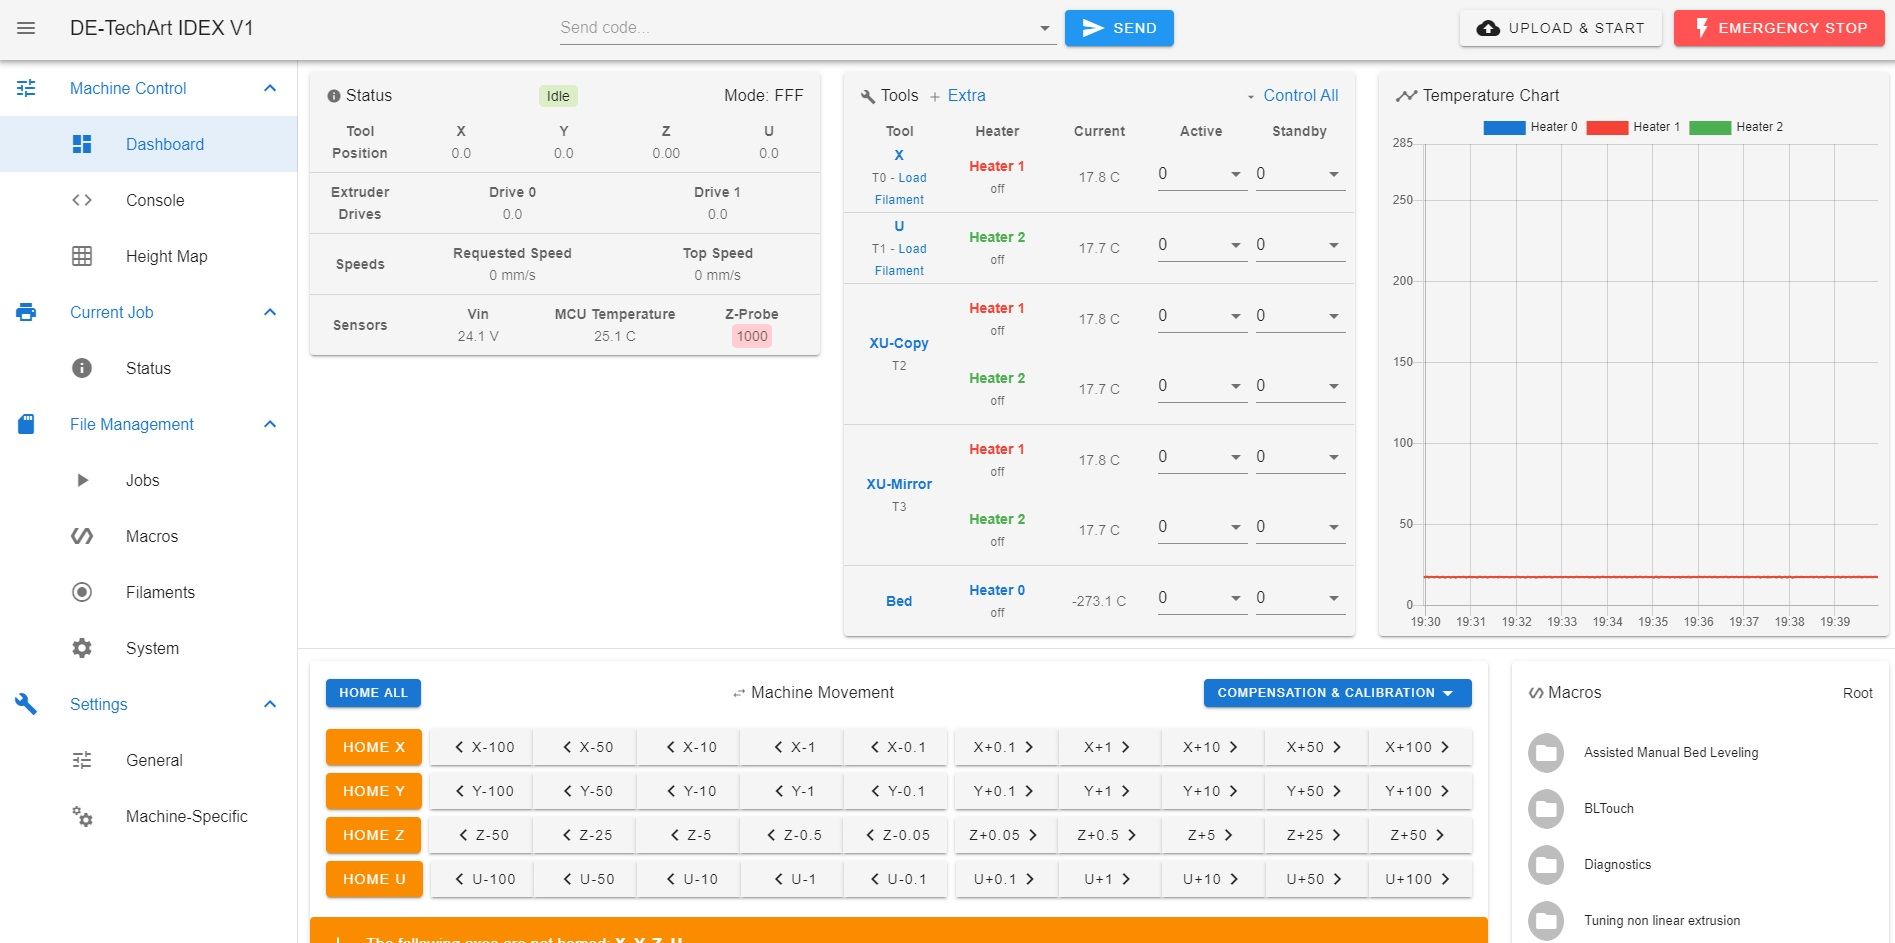This screenshot has width=1895, height=943.
Task: Open Machine-Specific settings
Action: pyautogui.click(x=148, y=816)
